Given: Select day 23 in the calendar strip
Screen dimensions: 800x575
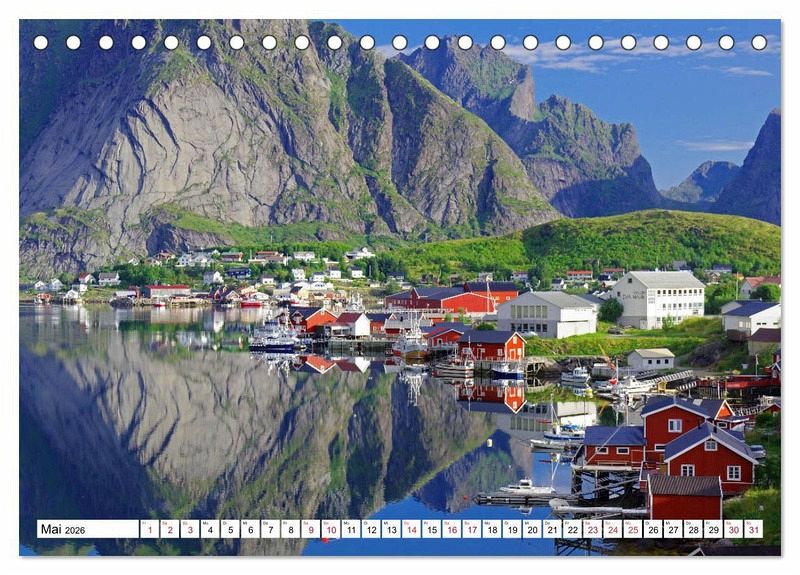Looking at the screenshot, I should click(593, 529).
